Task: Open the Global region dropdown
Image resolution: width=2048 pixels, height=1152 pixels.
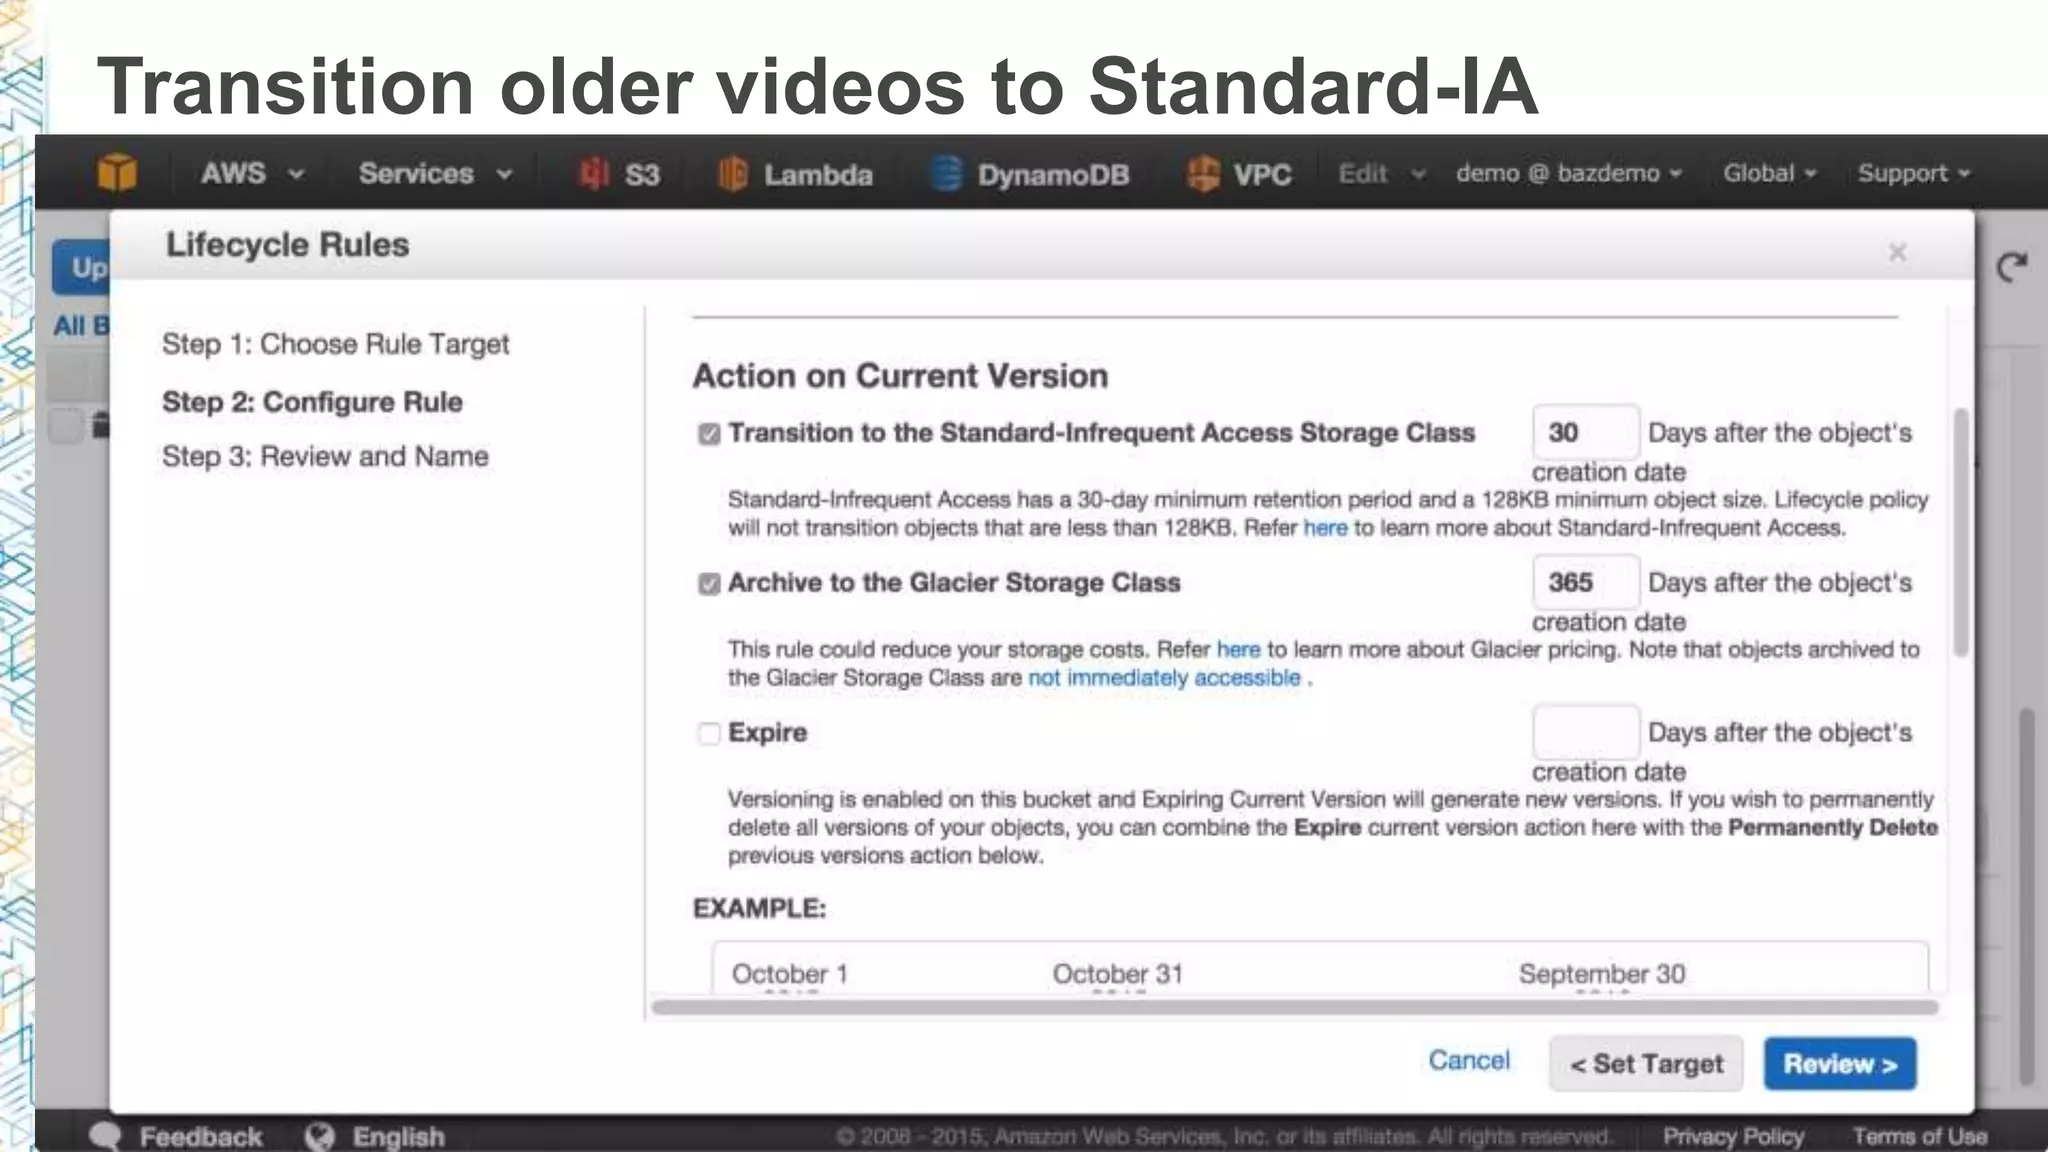Action: 1769,173
